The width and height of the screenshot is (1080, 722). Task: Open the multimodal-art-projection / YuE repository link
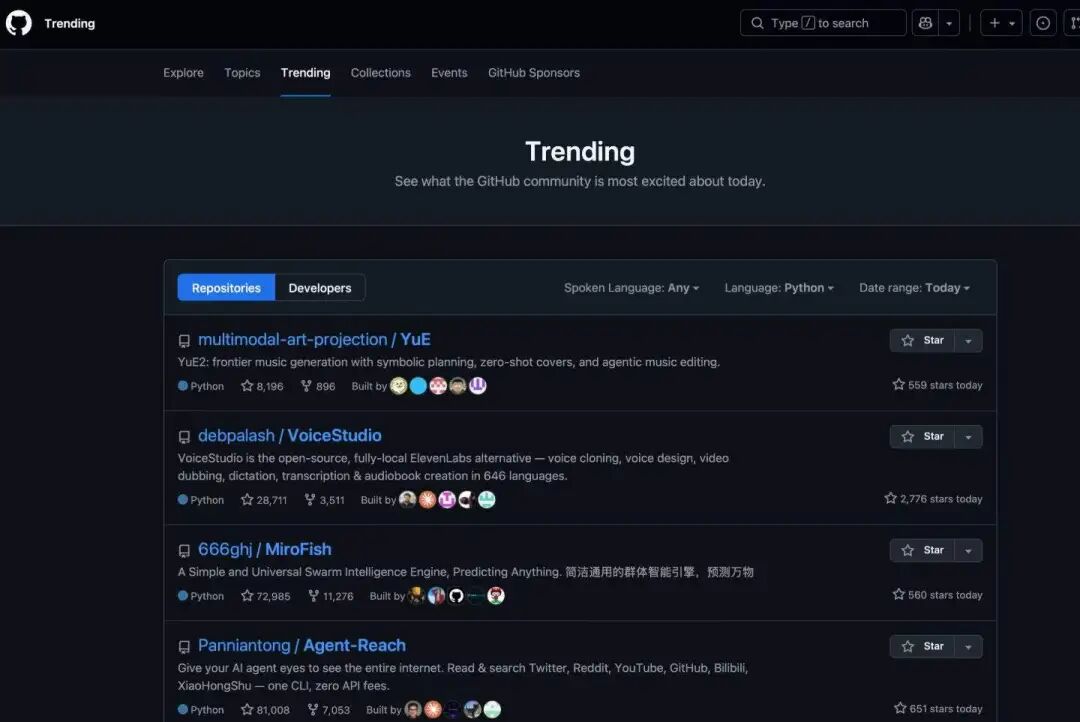314,340
